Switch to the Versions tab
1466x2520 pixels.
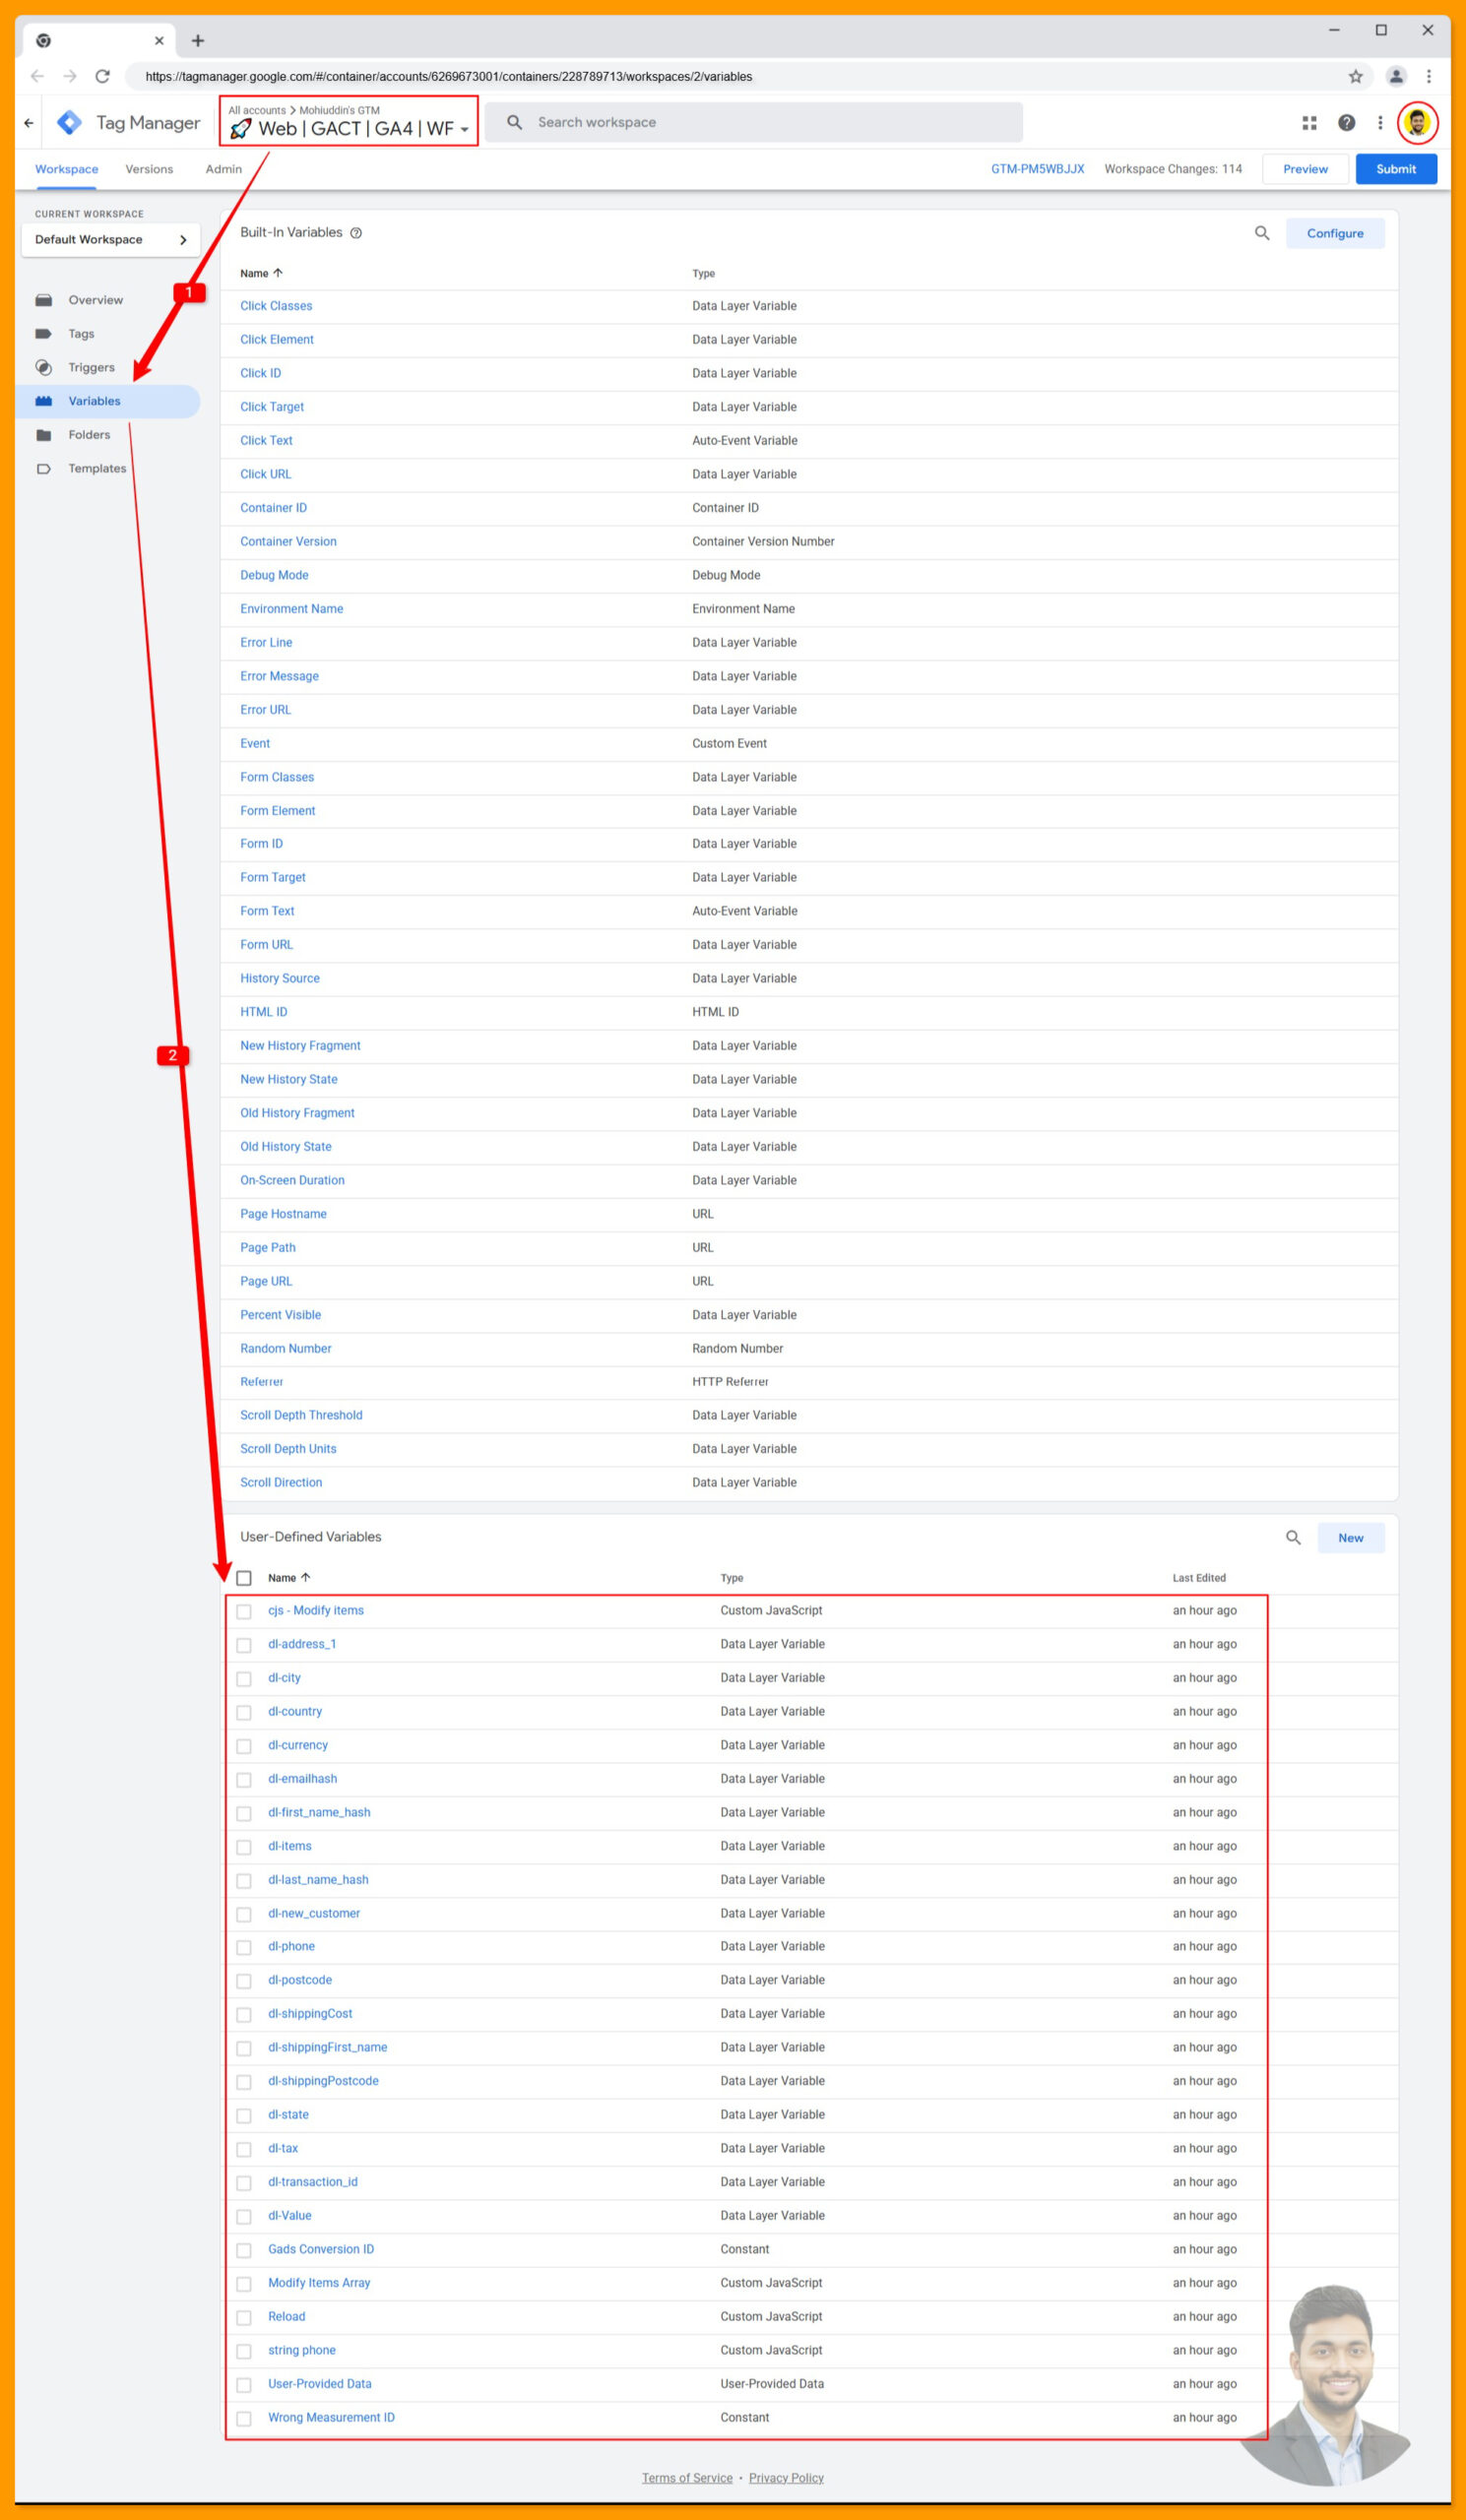[x=149, y=169]
